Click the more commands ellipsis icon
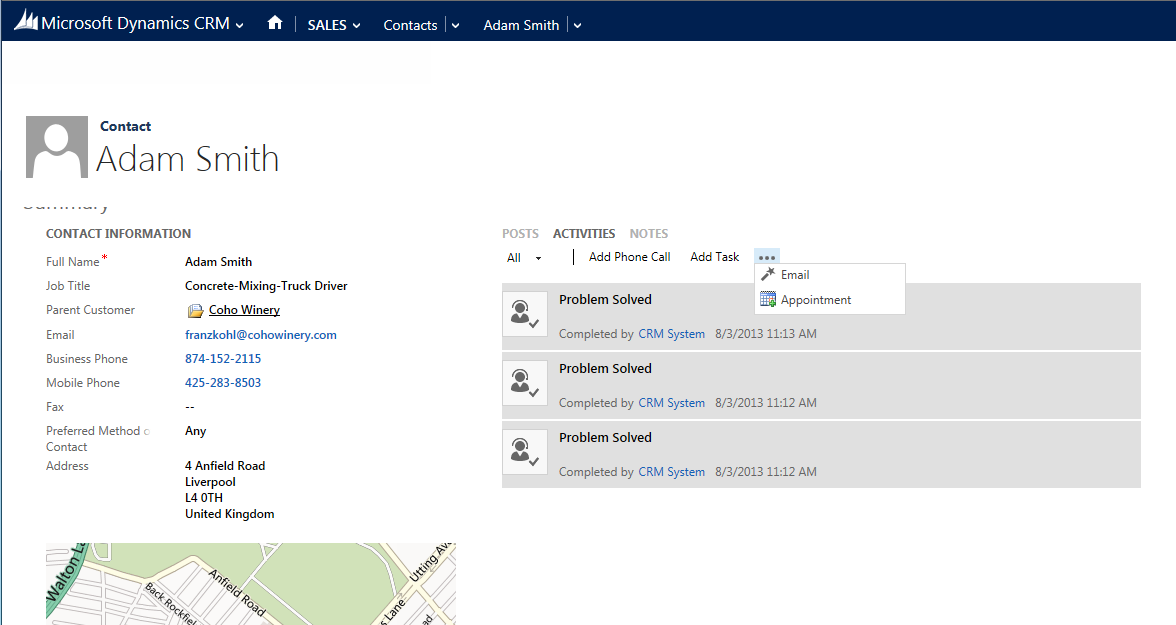 pyautogui.click(x=766, y=257)
